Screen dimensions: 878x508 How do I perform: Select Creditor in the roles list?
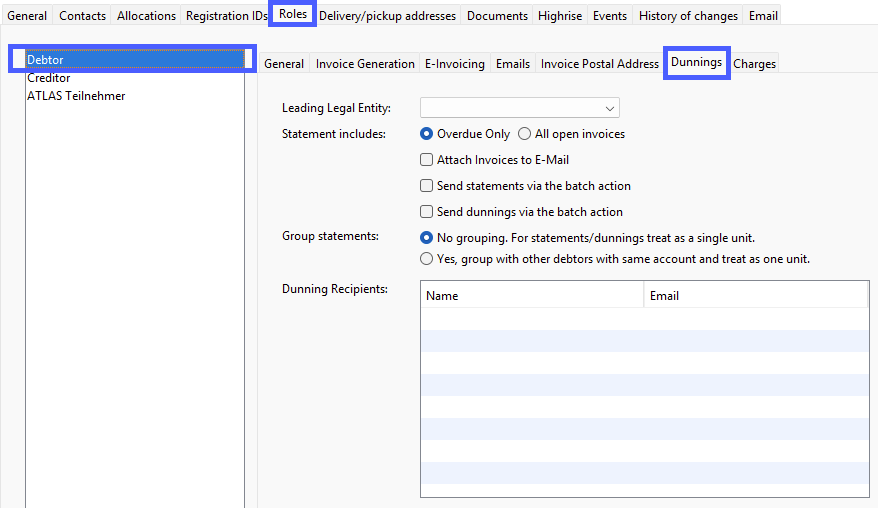pos(49,78)
